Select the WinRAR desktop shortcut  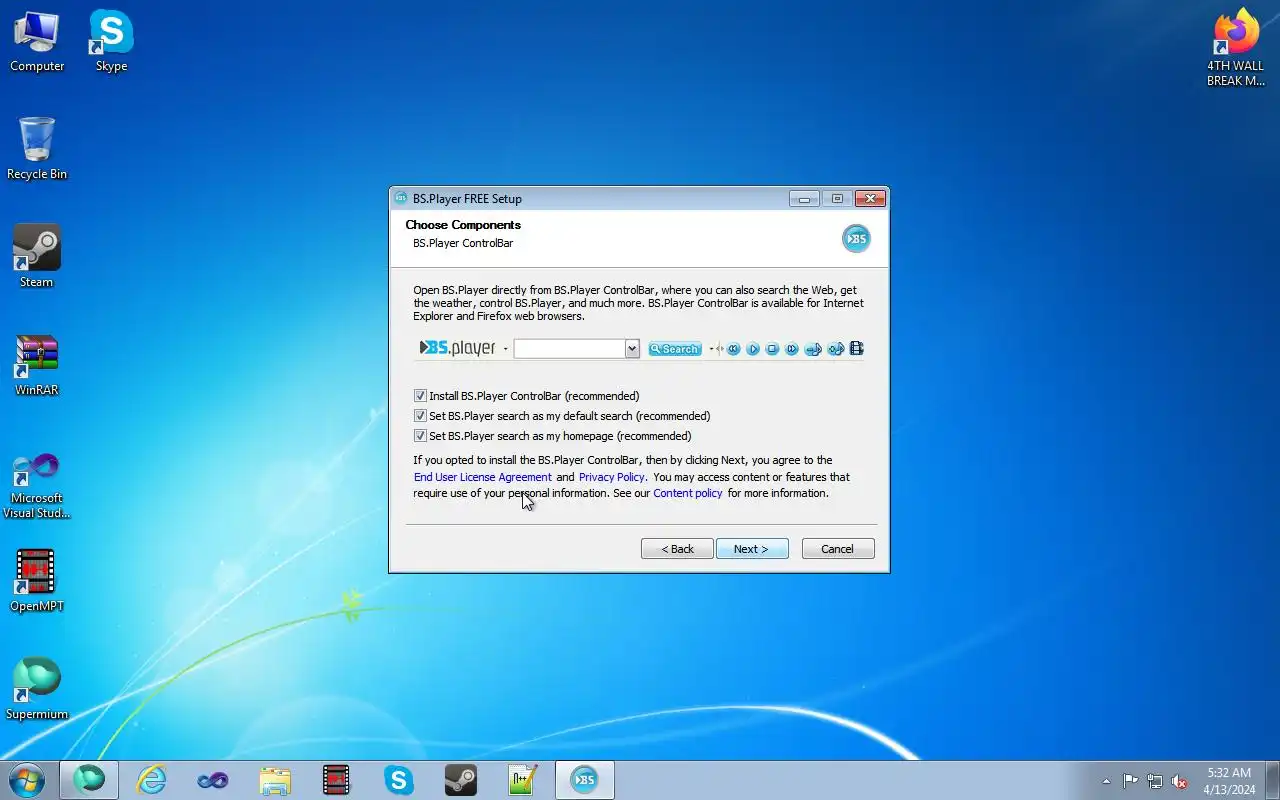coord(37,365)
